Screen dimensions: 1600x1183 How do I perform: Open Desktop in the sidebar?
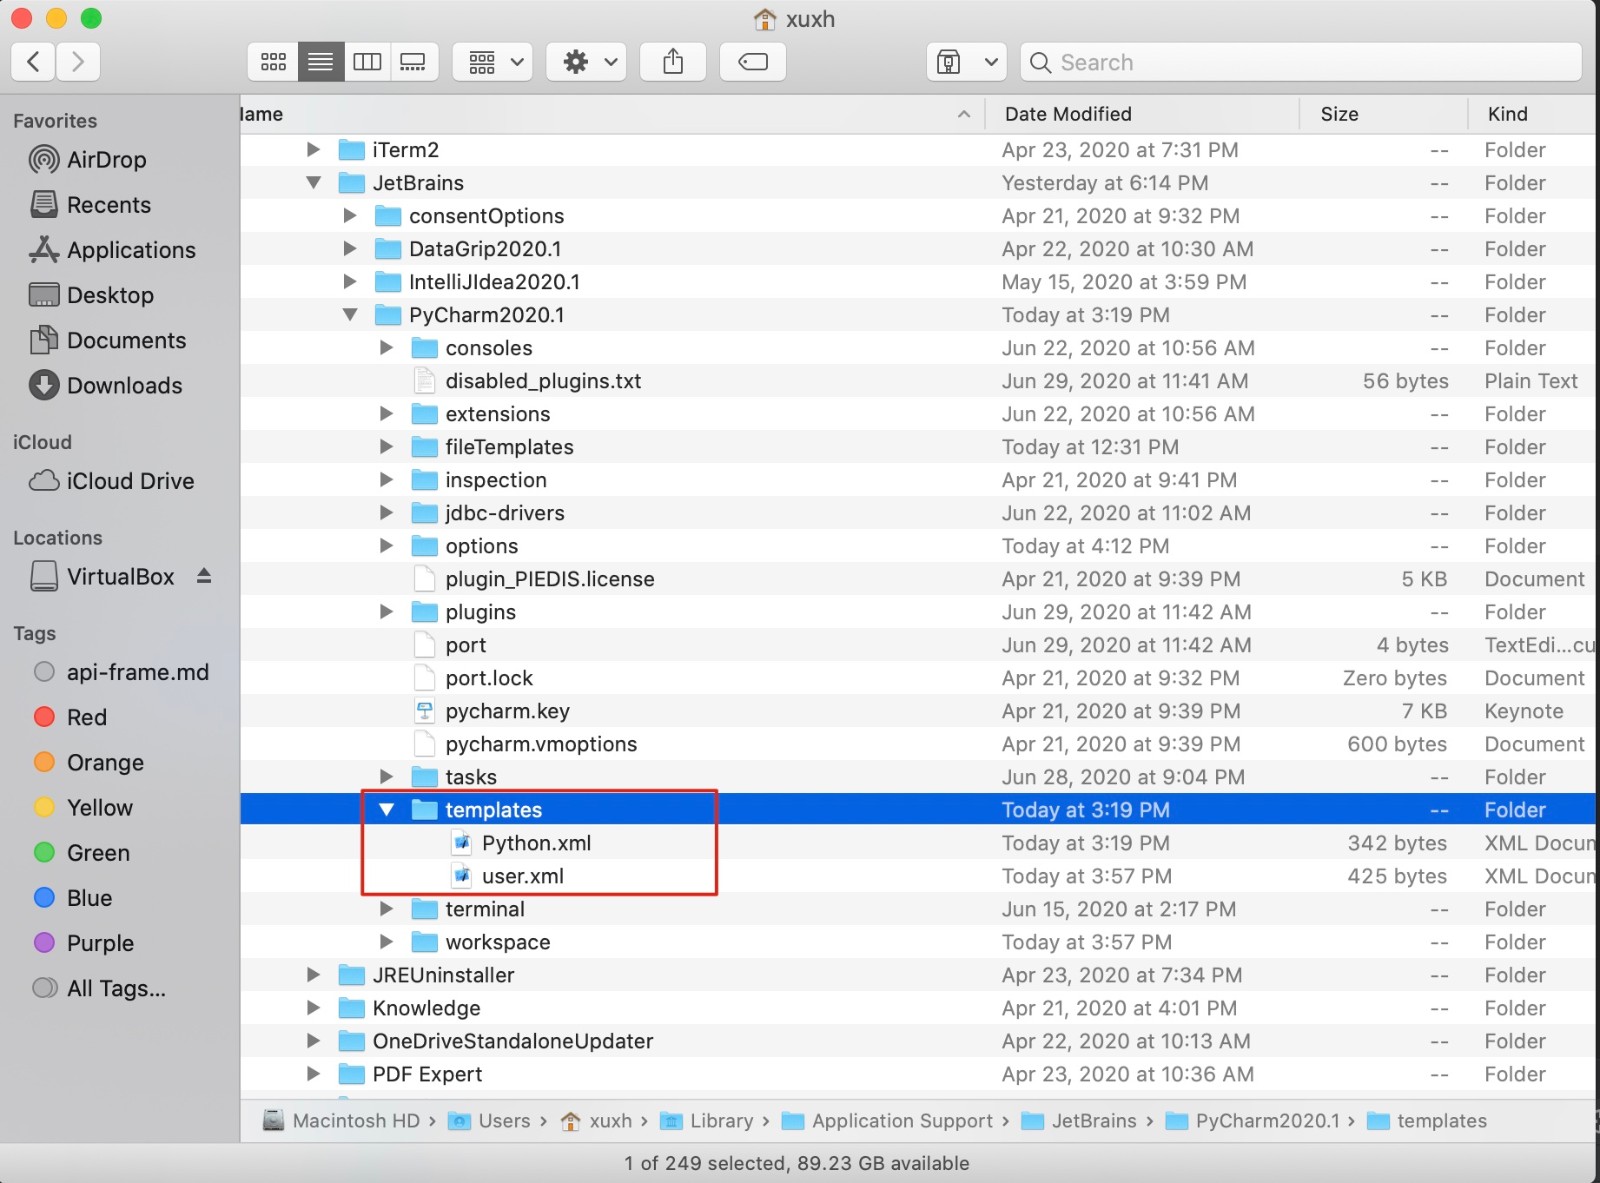click(x=92, y=295)
